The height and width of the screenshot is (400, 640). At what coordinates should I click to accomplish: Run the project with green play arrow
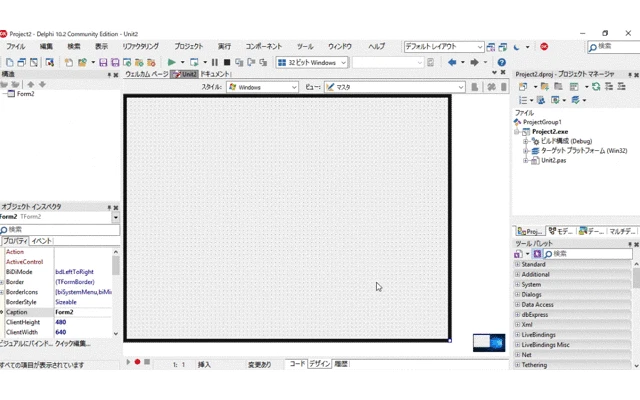(x=171, y=62)
